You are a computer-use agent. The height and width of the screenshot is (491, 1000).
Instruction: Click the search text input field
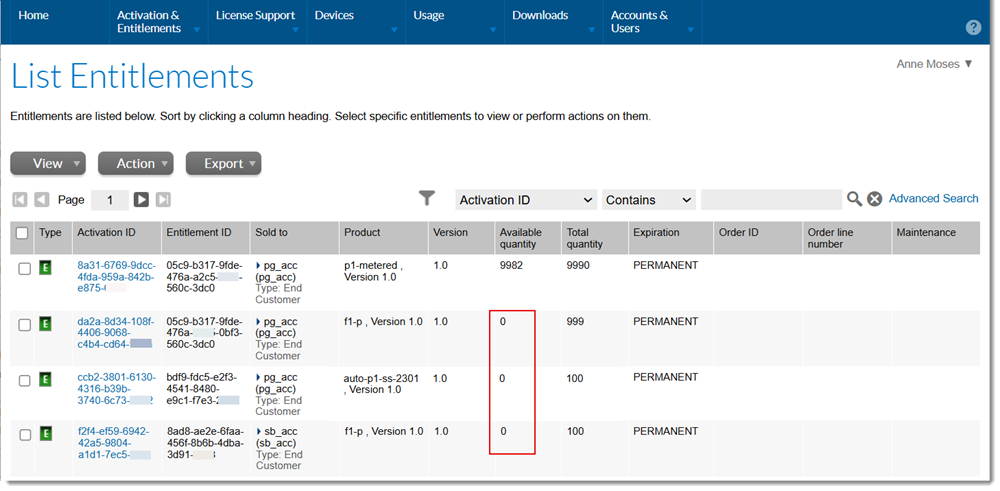click(770, 200)
